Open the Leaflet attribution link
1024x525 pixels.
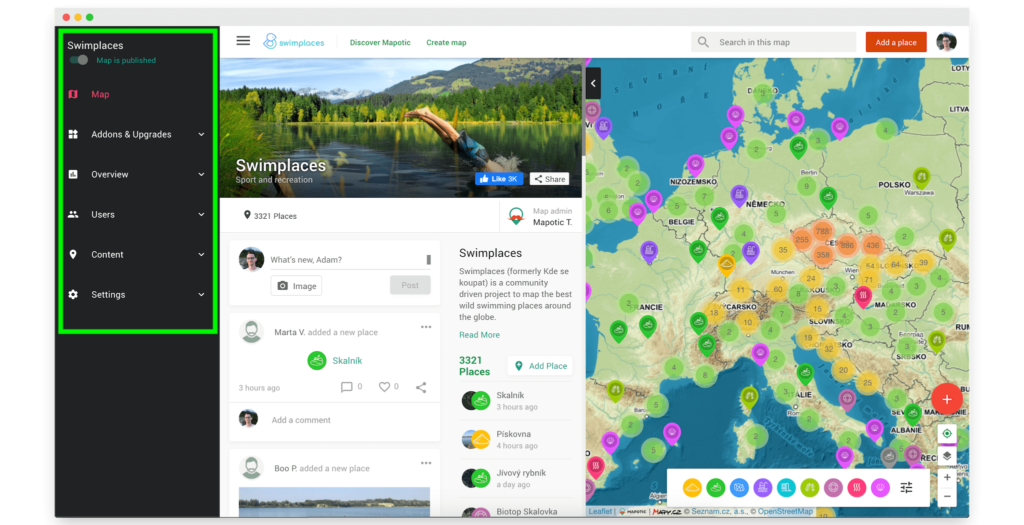tap(600, 511)
